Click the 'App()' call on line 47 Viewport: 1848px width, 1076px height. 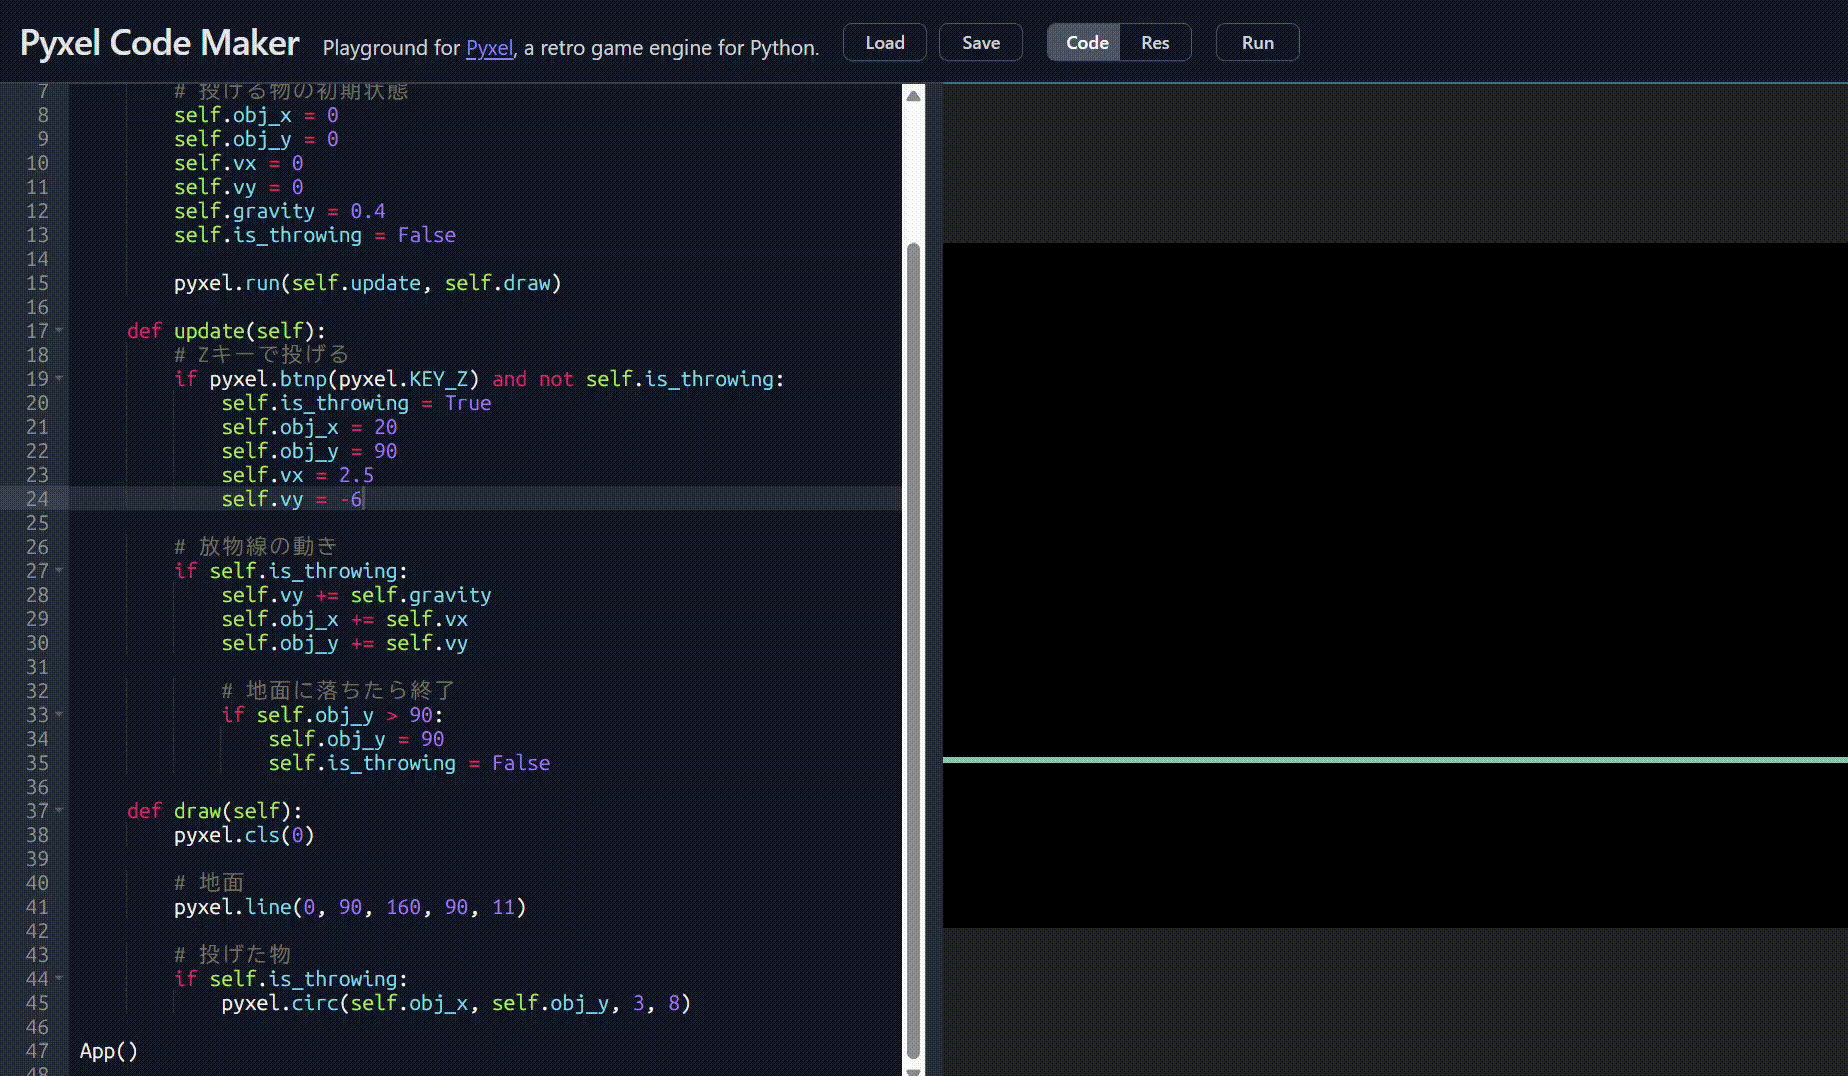click(109, 1051)
